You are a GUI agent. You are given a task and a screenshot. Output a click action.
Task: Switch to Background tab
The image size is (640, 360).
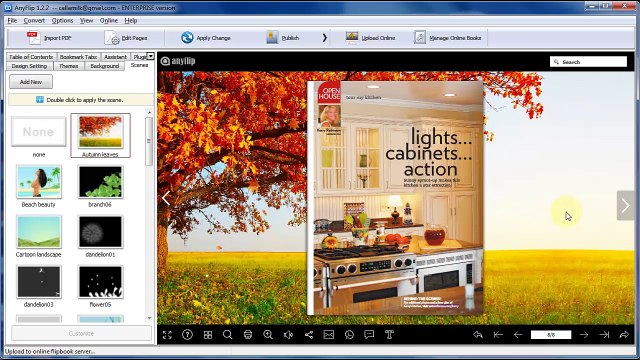coord(104,66)
